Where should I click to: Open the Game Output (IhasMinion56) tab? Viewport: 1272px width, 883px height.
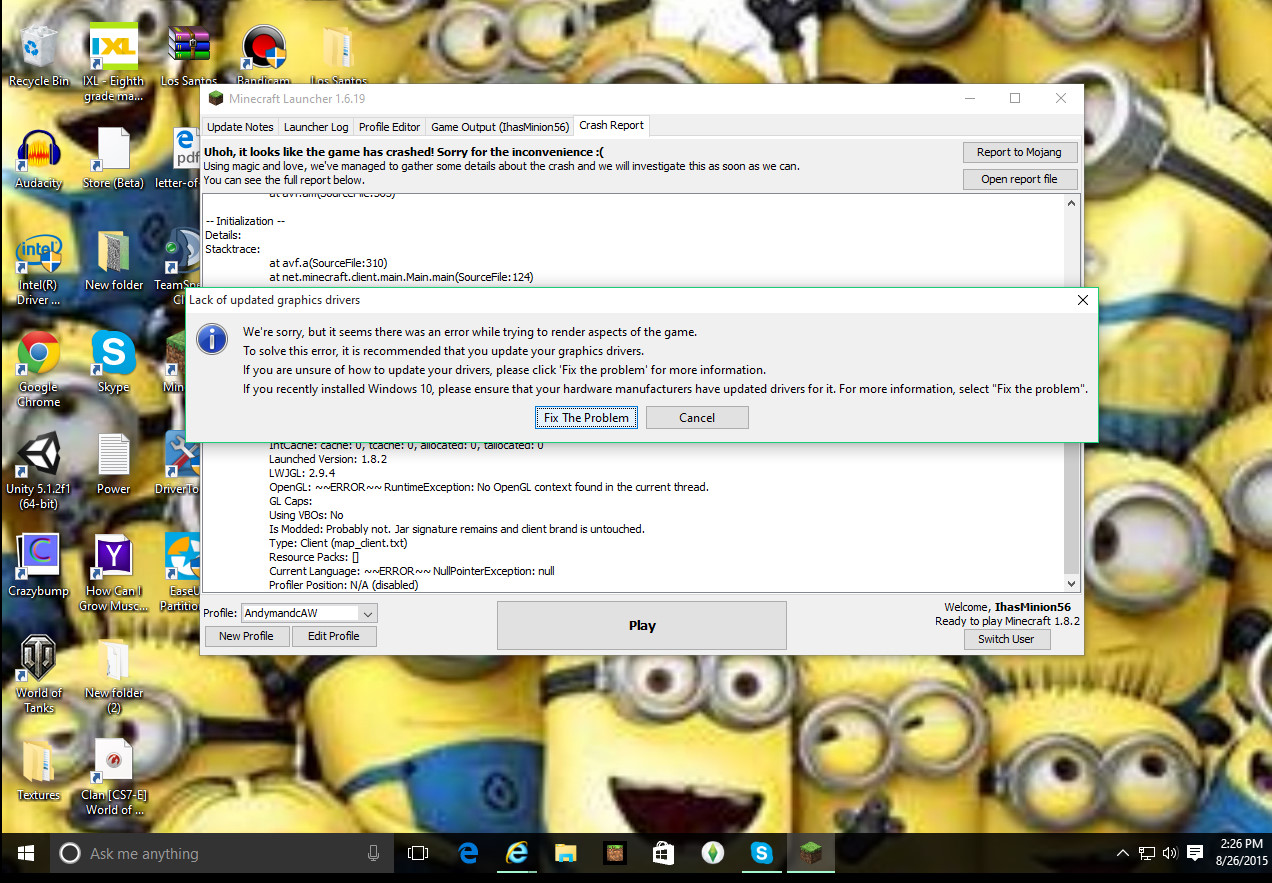(x=500, y=127)
